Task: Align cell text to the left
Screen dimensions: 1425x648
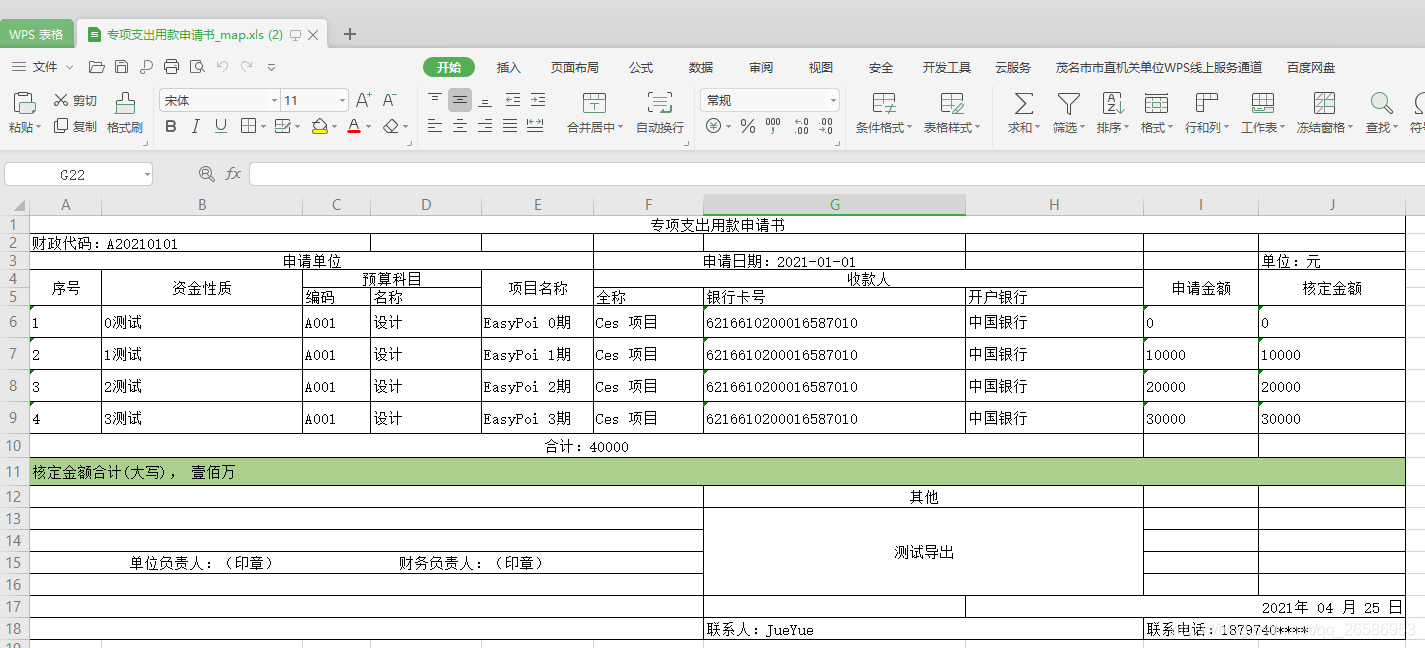Action: 435,126
